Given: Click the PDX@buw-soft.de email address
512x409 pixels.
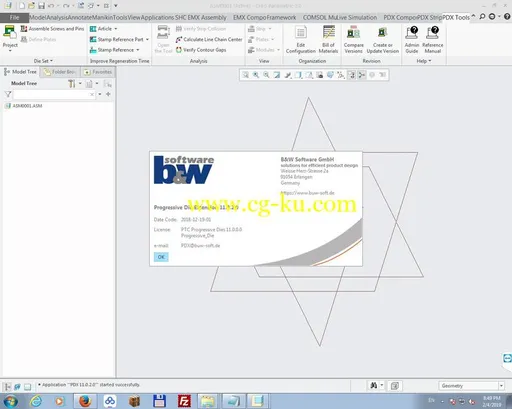Looking at the screenshot, I should (200, 246).
